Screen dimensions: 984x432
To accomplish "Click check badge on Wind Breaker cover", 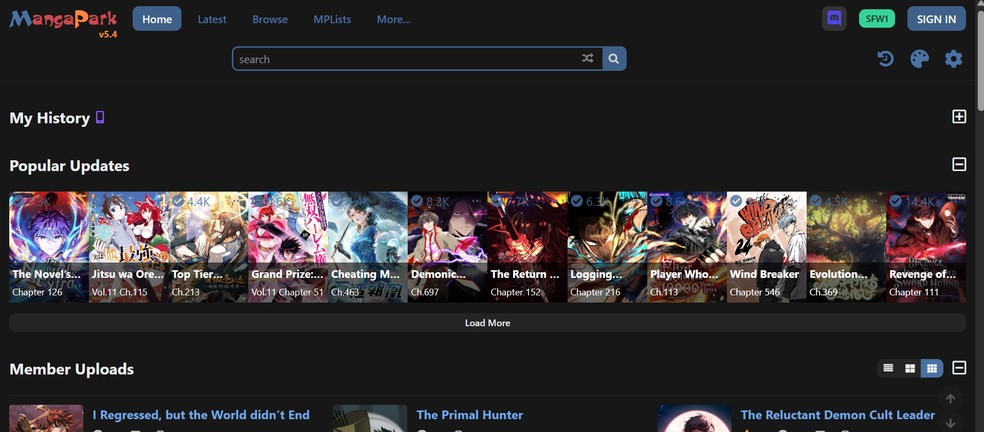I will coord(736,201).
